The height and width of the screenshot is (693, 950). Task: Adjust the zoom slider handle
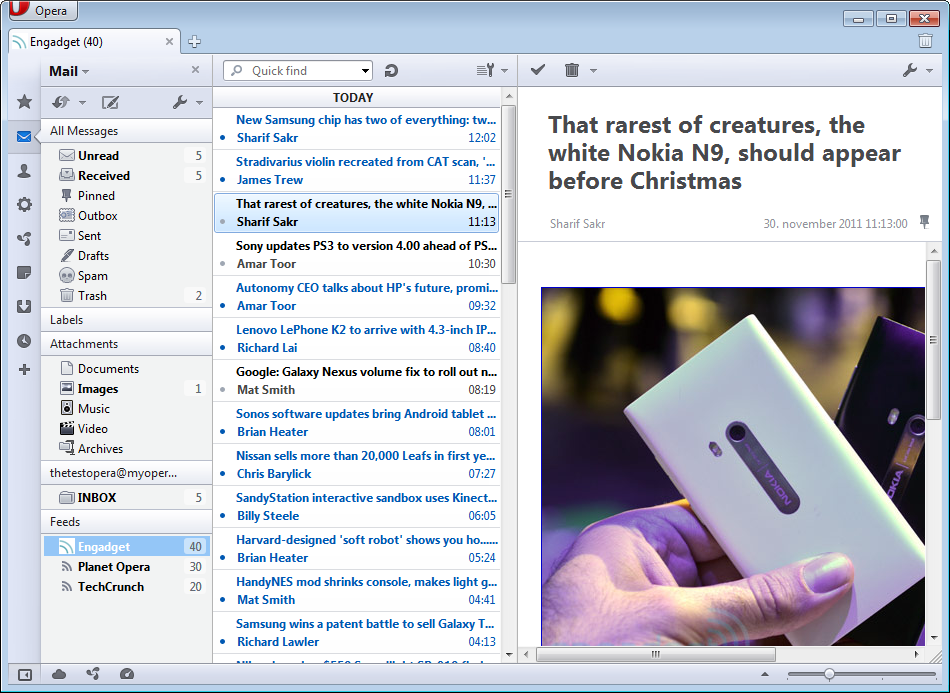[829, 674]
